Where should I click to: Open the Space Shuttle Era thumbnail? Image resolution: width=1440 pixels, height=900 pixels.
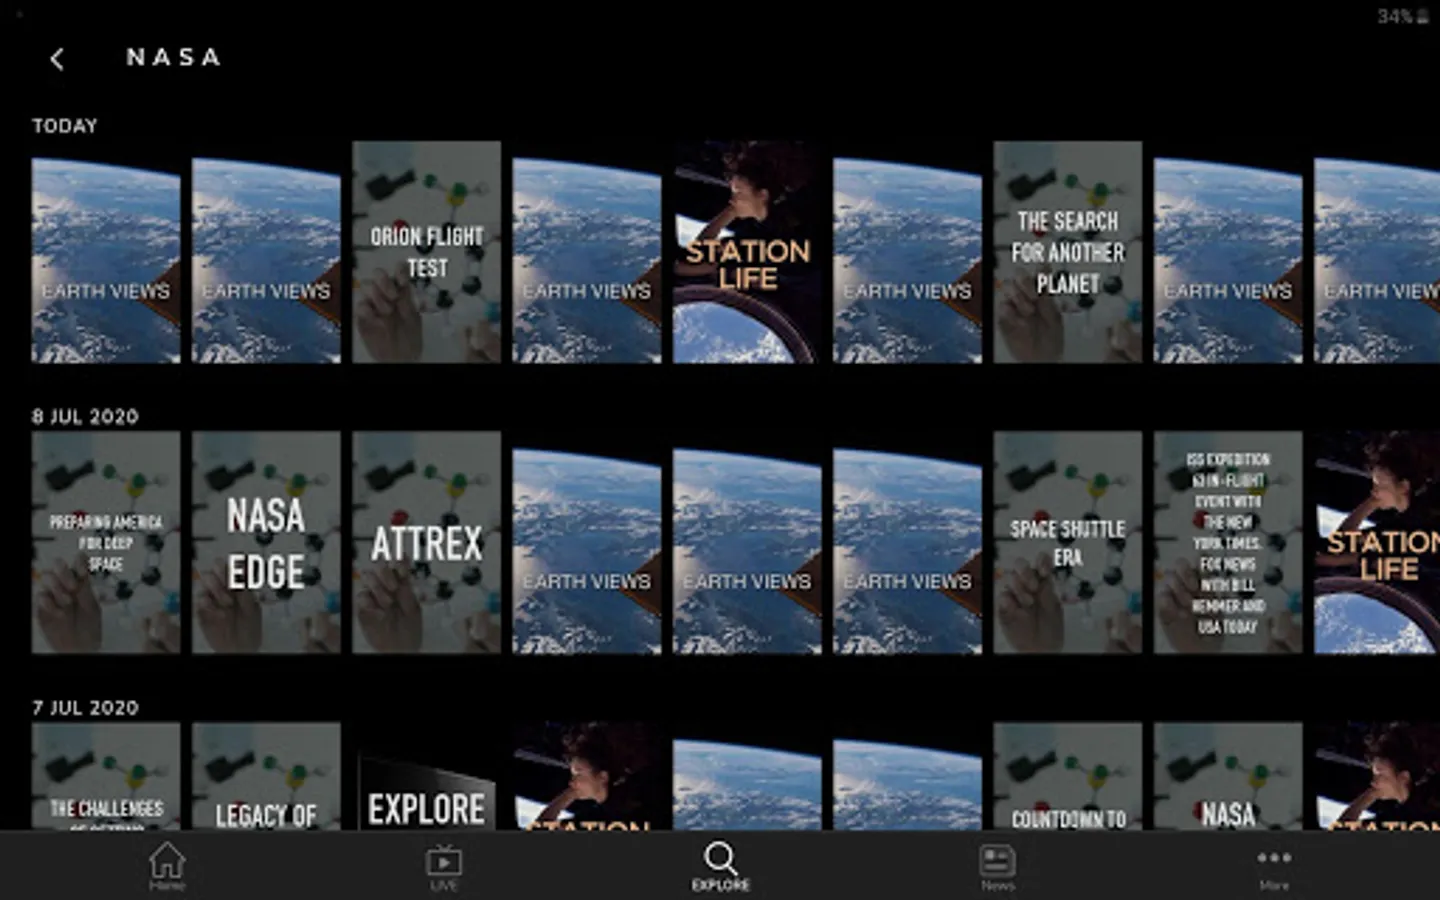coord(1068,543)
